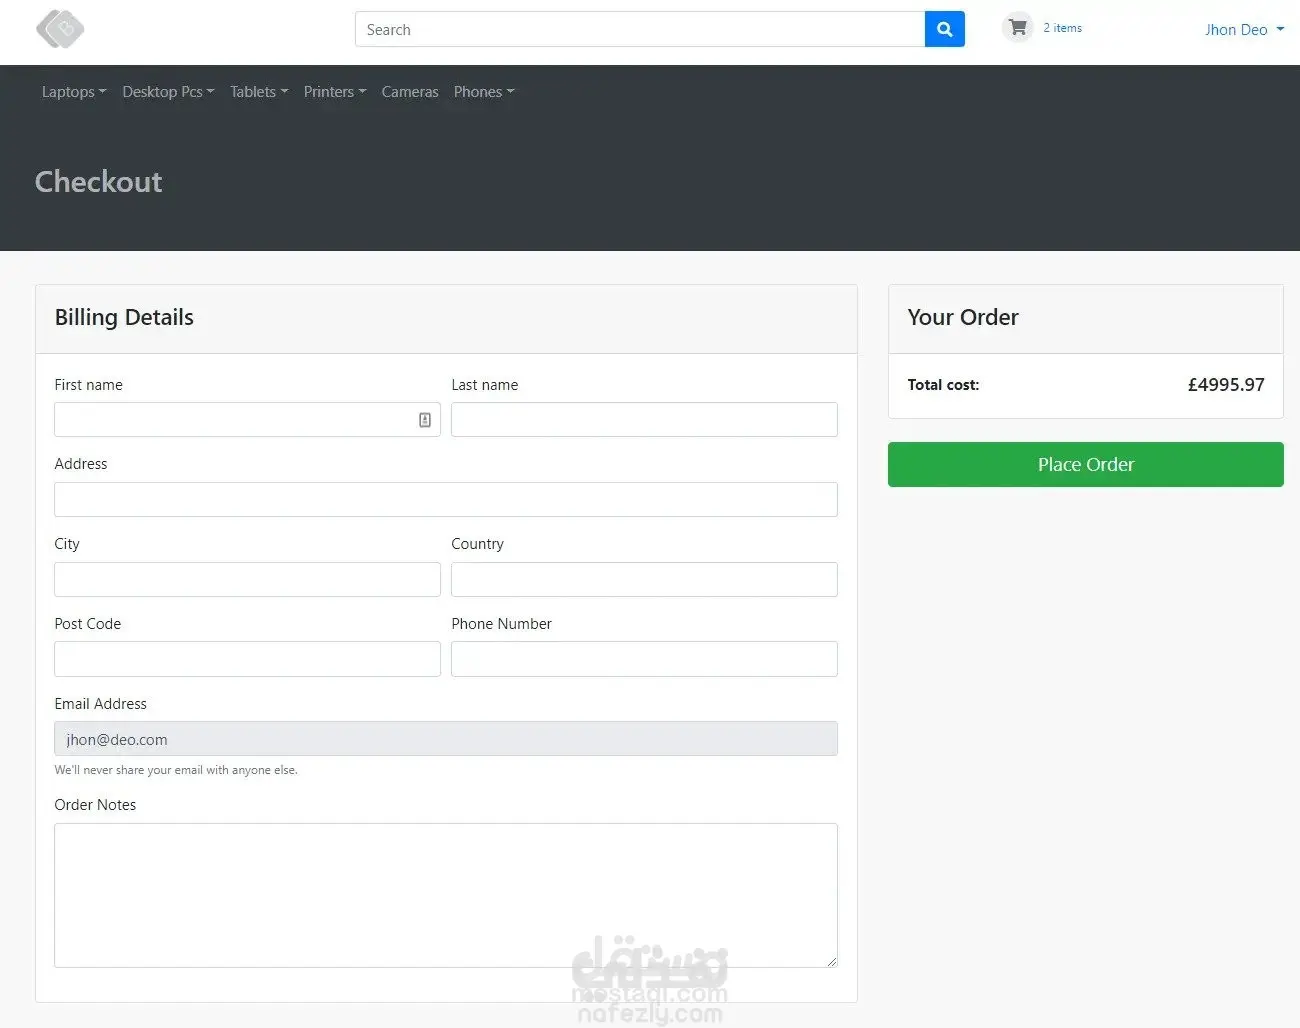The width and height of the screenshot is (1300, 1028).
Task: Click inside the Order Notes textarea
Action: point(446,895)
